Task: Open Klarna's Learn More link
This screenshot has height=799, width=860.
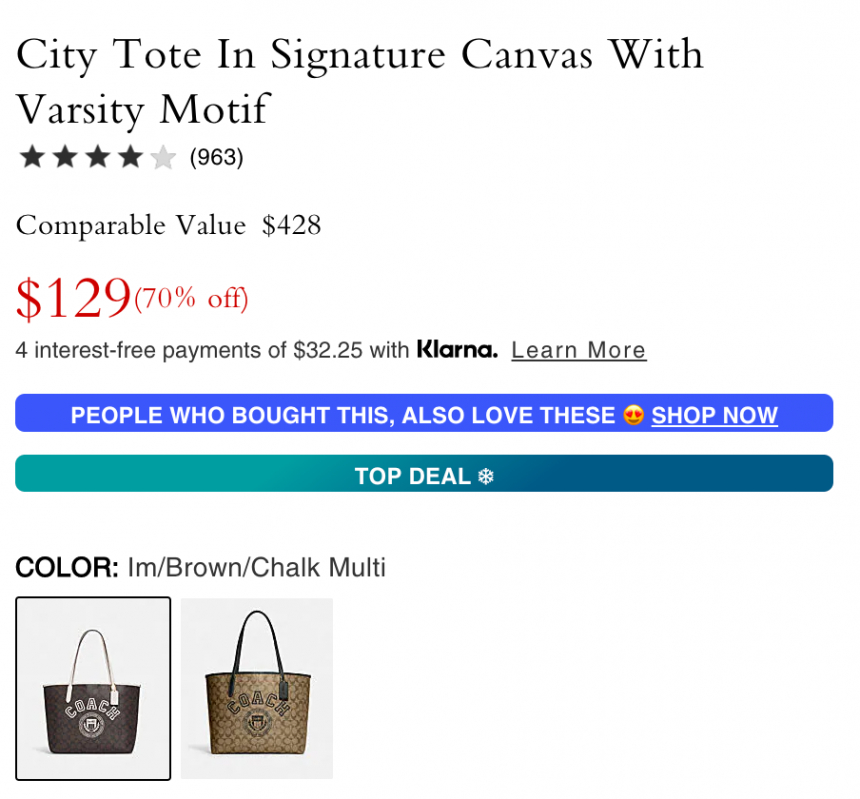Action: click(x=578, y=351)
